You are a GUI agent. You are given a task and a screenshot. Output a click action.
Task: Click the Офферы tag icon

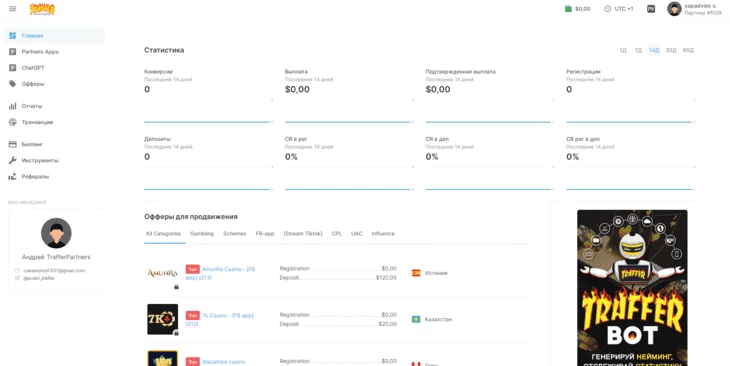13,84
